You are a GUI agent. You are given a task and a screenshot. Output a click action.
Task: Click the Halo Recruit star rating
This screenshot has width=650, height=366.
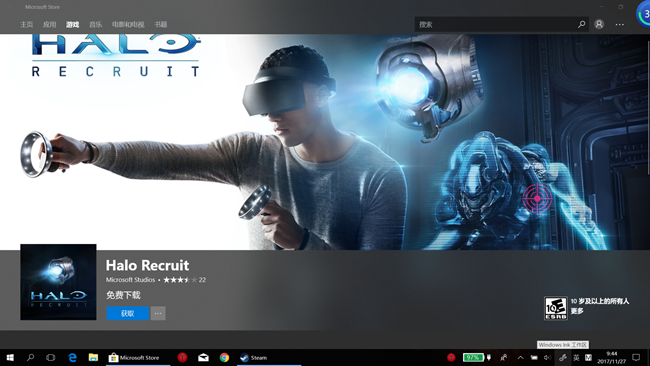[x=180, y=280]
